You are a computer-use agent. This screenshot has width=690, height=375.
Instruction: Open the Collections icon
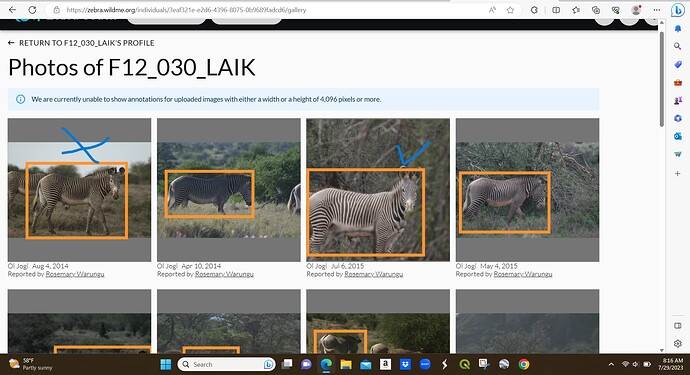tap(596, 10)
